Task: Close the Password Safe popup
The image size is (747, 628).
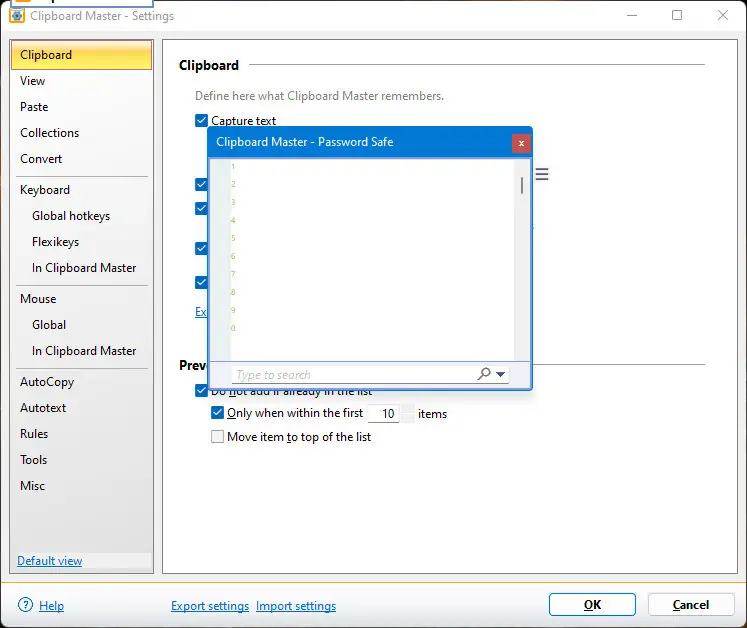Action: click(x=521, y=143)
